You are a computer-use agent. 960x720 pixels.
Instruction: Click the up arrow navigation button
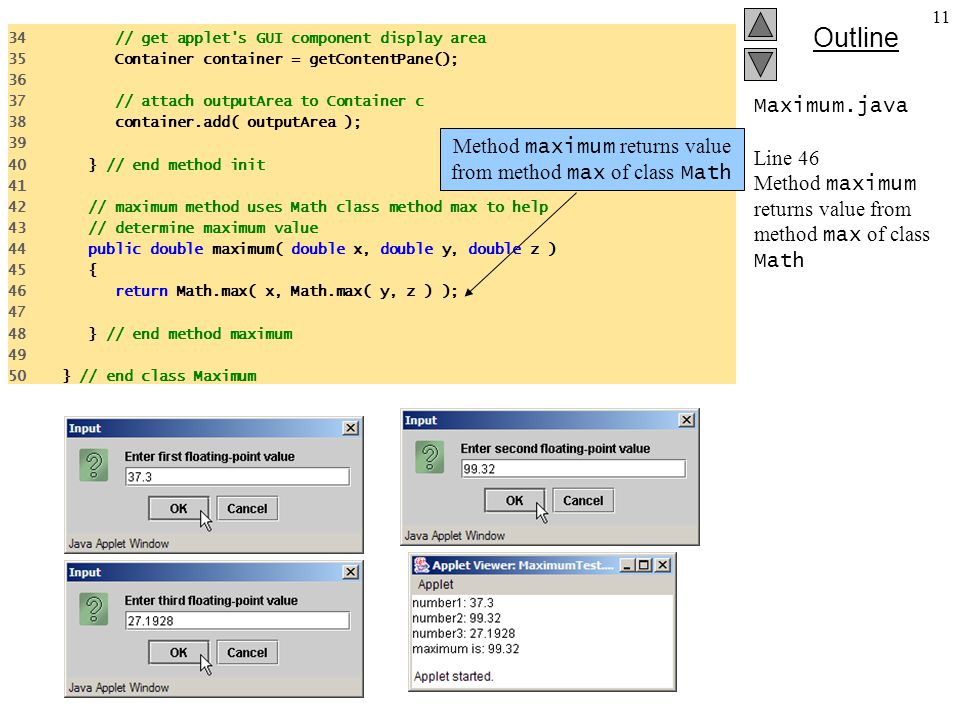point(760,24)
